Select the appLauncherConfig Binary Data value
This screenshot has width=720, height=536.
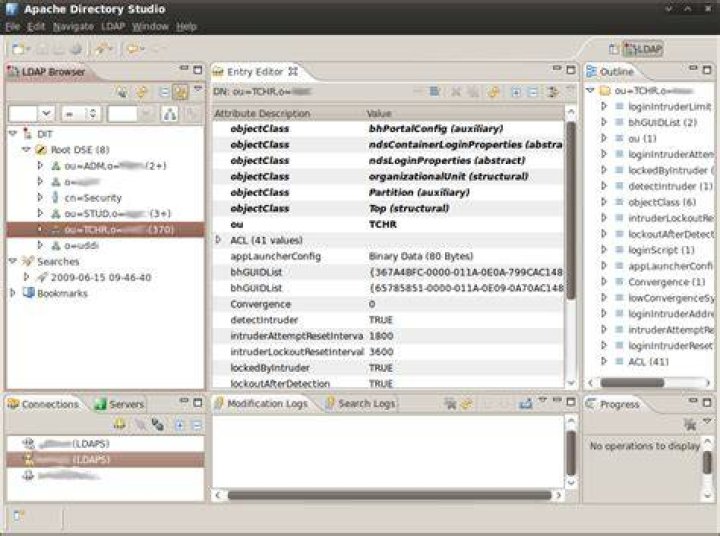pyautogui.click(x=421, y=256)
